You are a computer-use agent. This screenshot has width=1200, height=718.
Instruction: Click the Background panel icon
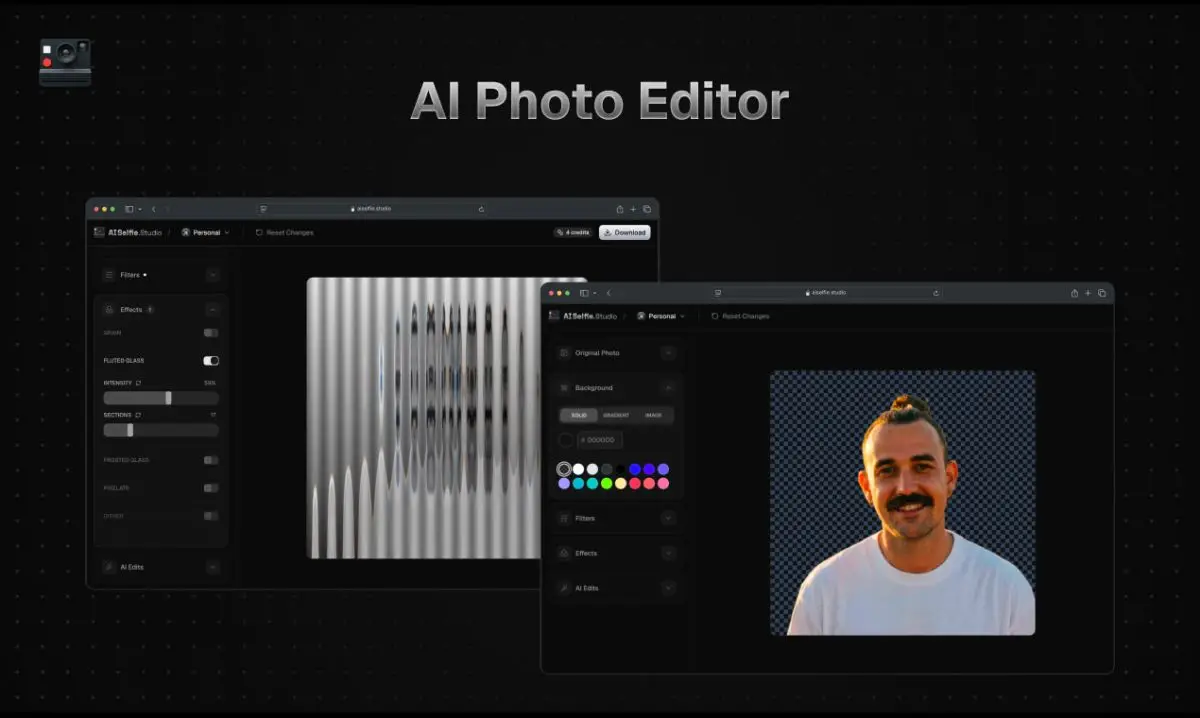563,387
